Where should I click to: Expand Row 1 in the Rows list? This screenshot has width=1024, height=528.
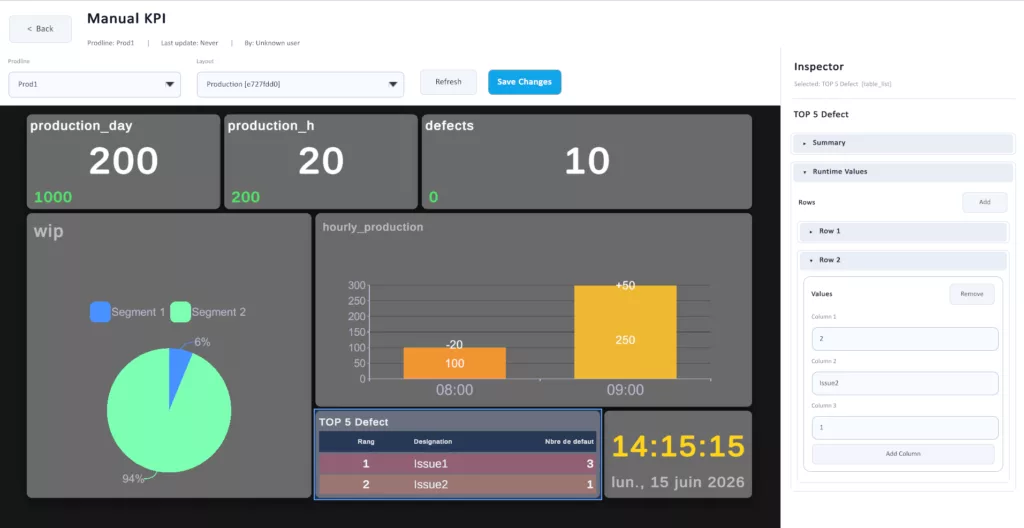point(903,231)
